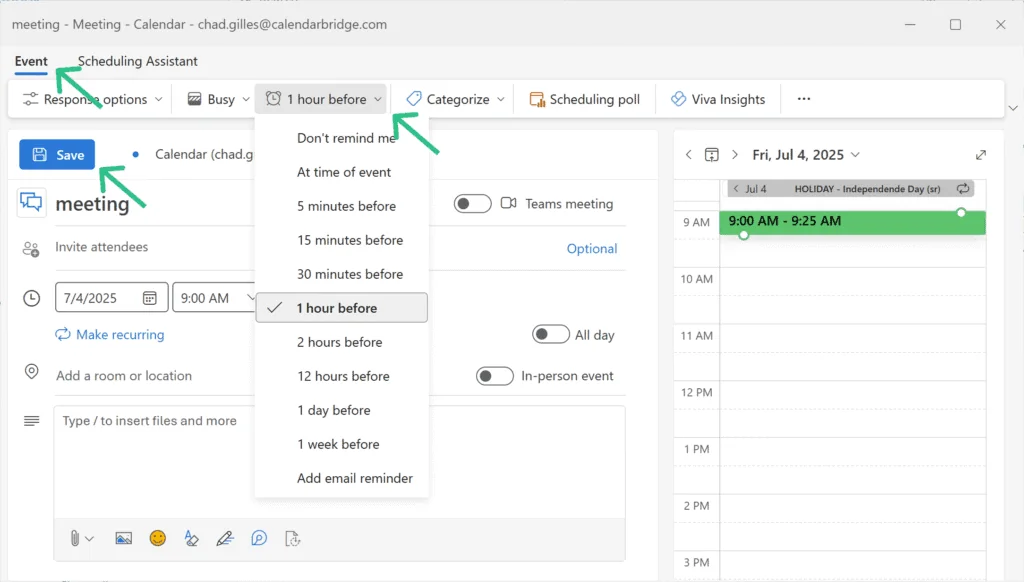Click the 7/4/2025 date field
The image size is (1024, 582).
[111, 298]
